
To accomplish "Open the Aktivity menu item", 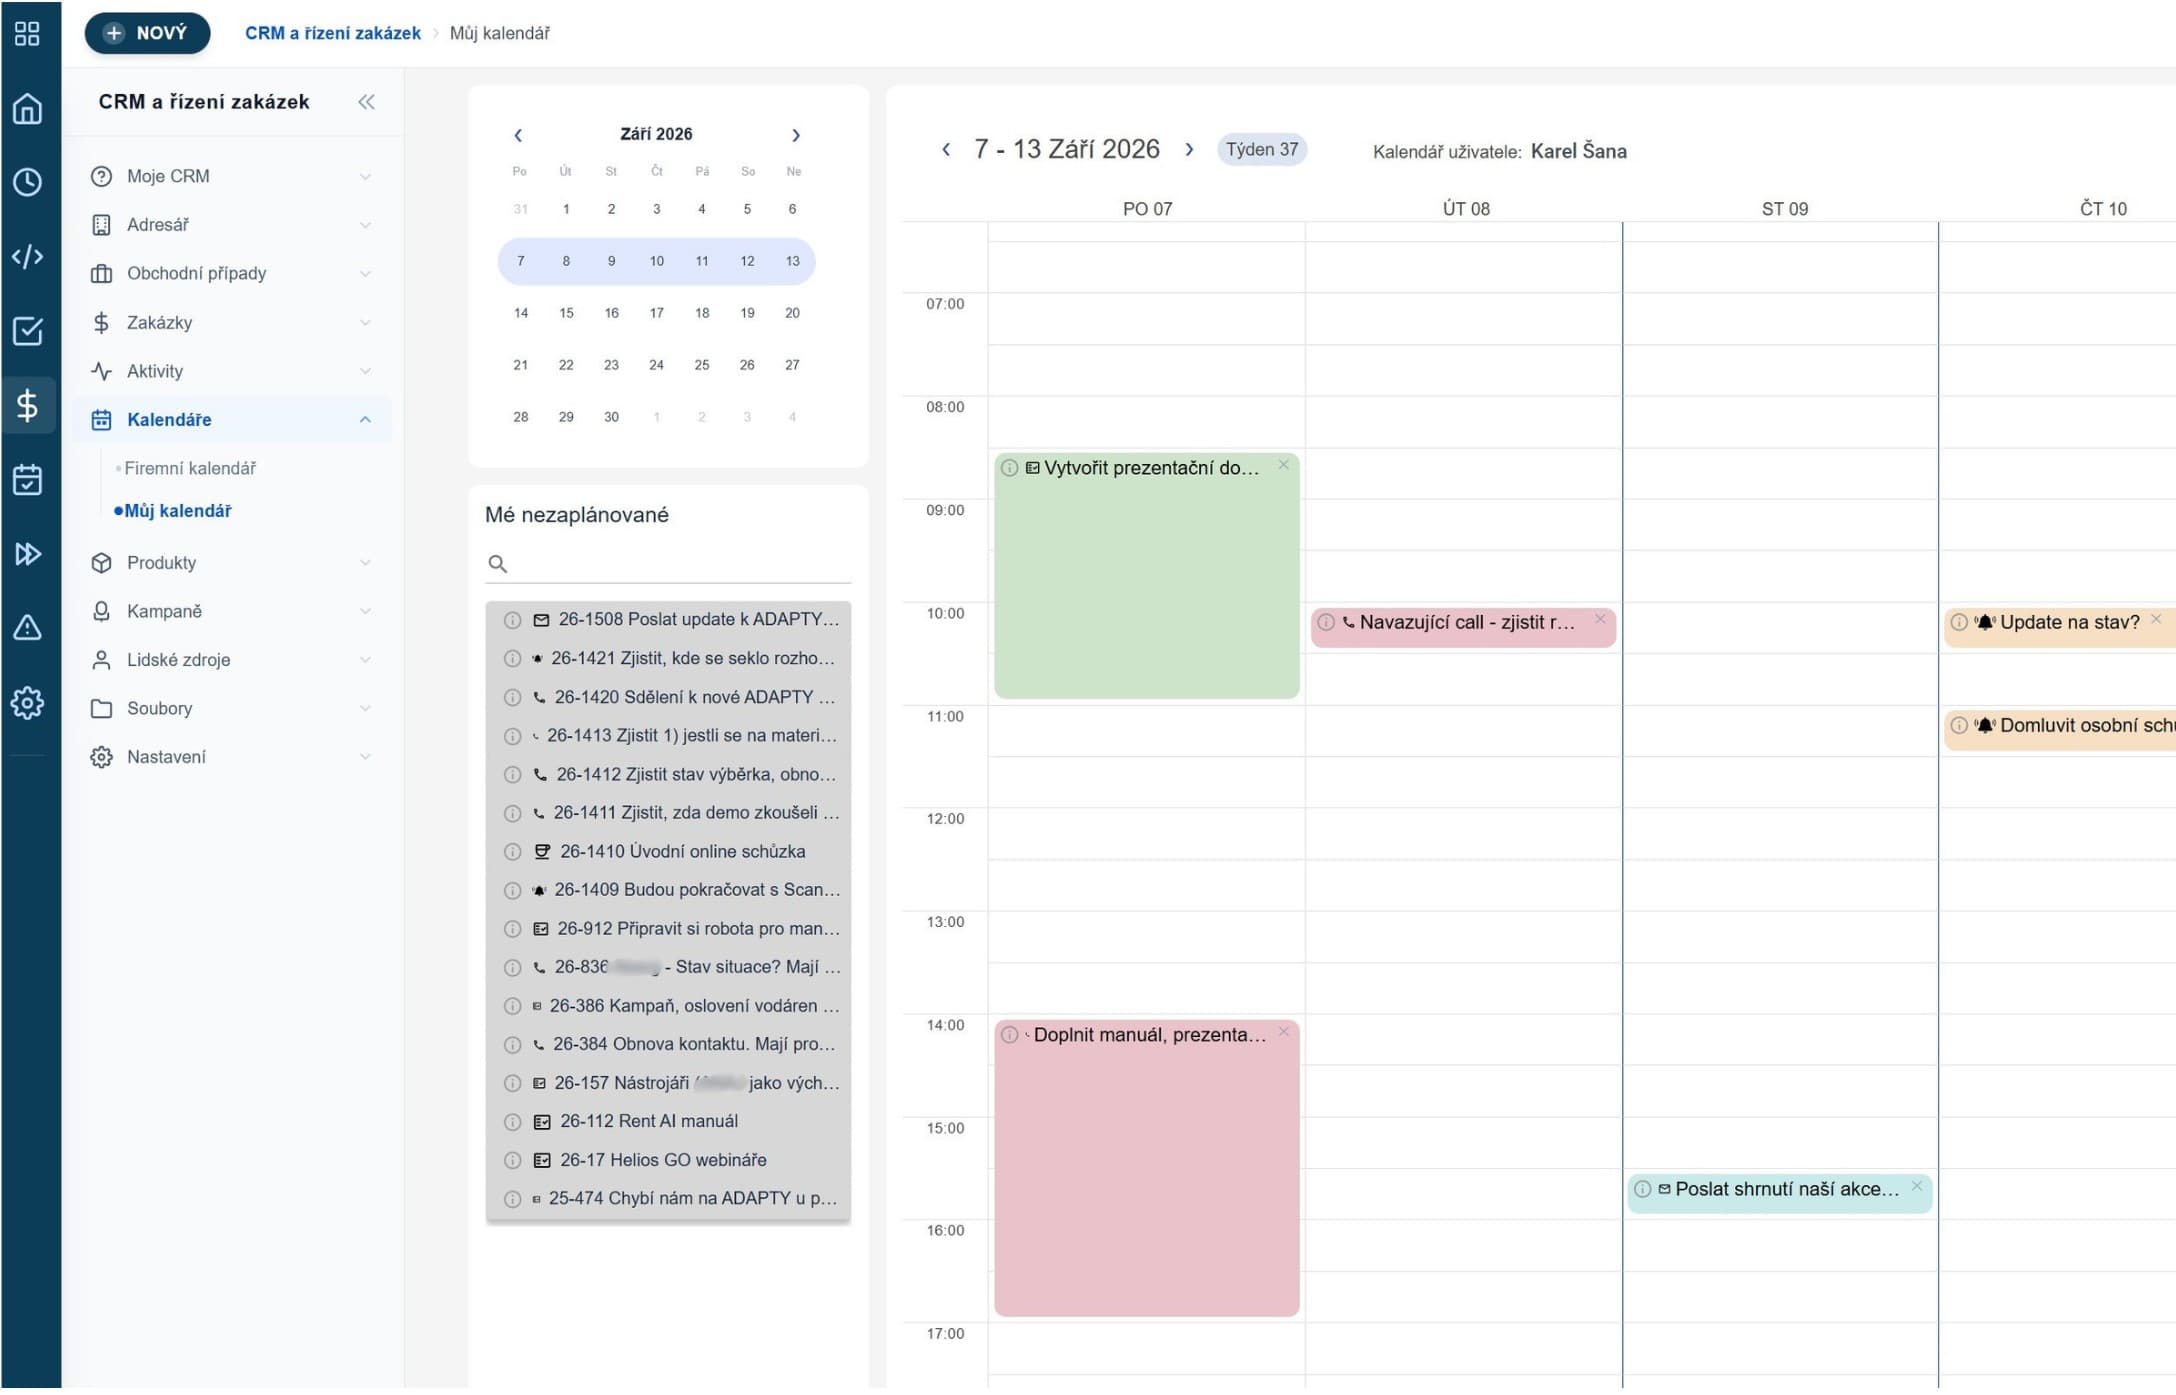I will point(231,371).
